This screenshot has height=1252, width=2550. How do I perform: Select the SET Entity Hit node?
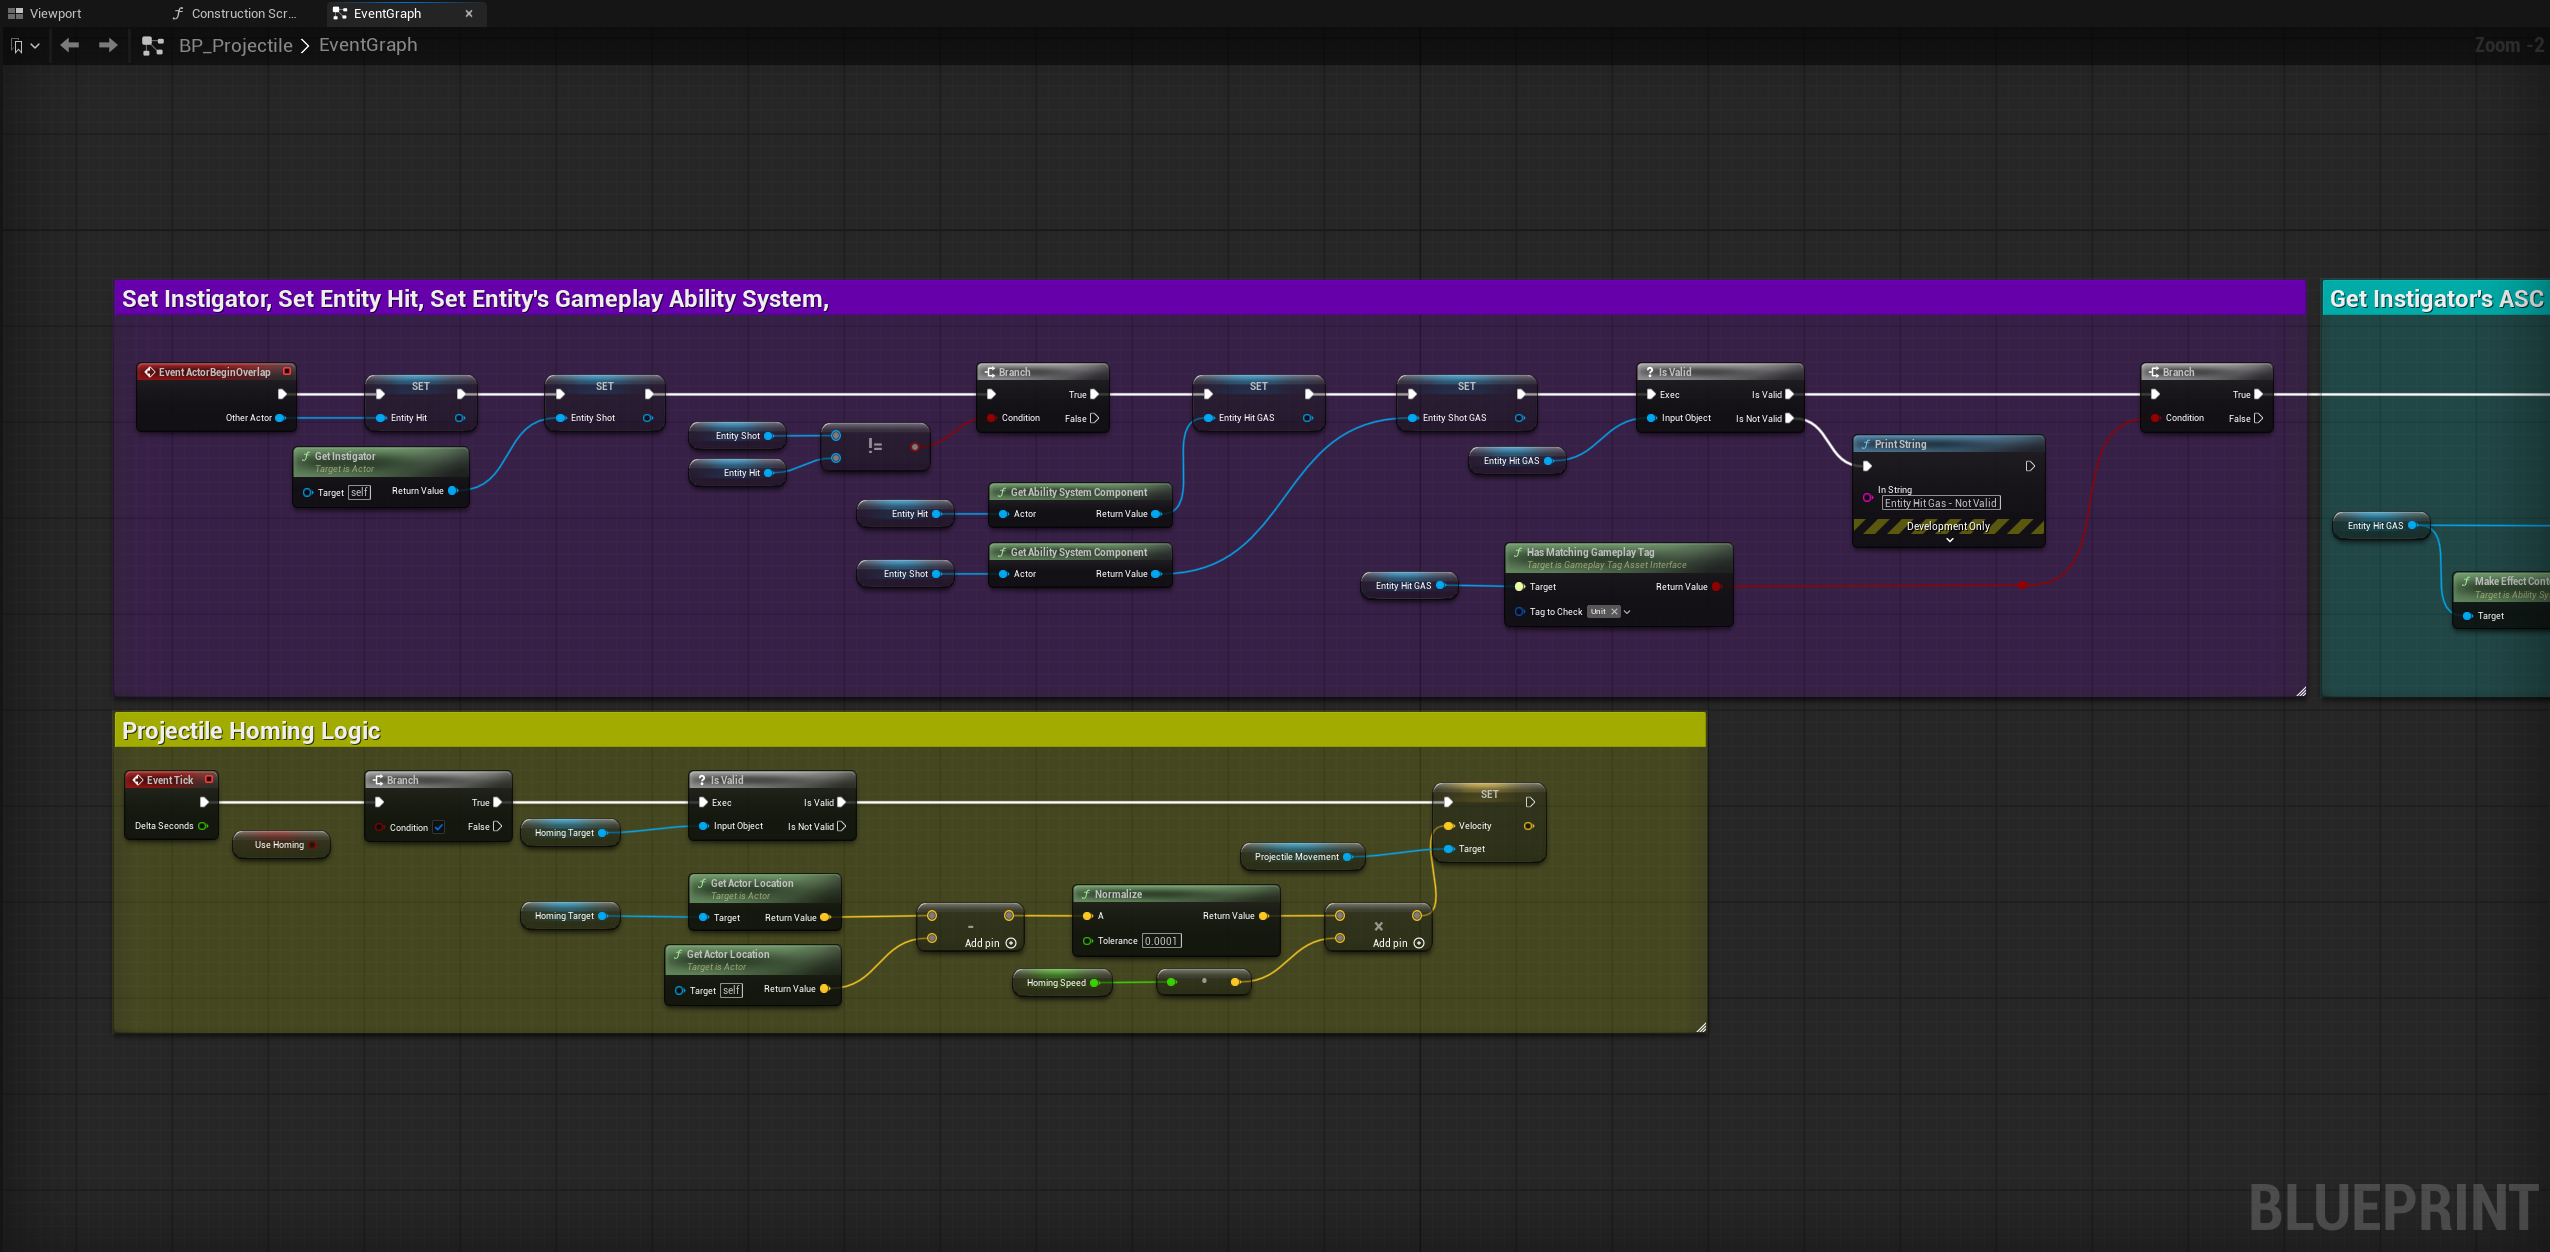[x=420, y=402]
